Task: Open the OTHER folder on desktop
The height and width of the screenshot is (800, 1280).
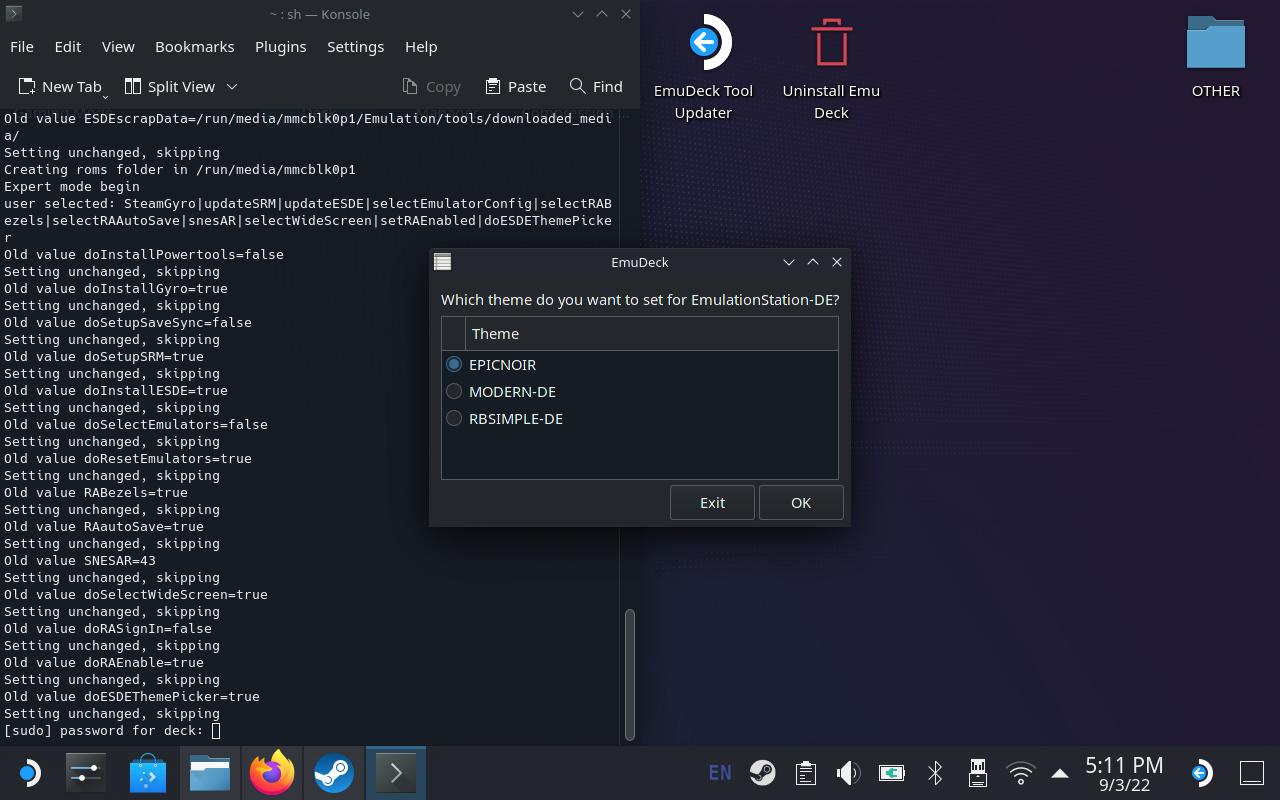Action: point(1215,45)
